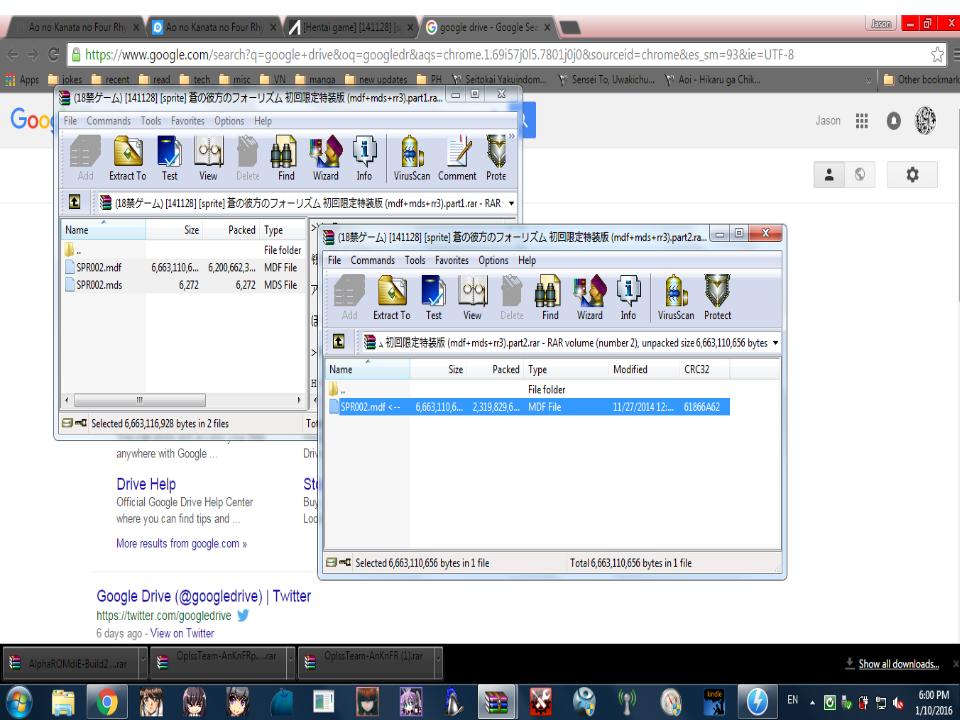Go up one level in the part2.rar window
960x720 pixels.
(x=337, y=342)
